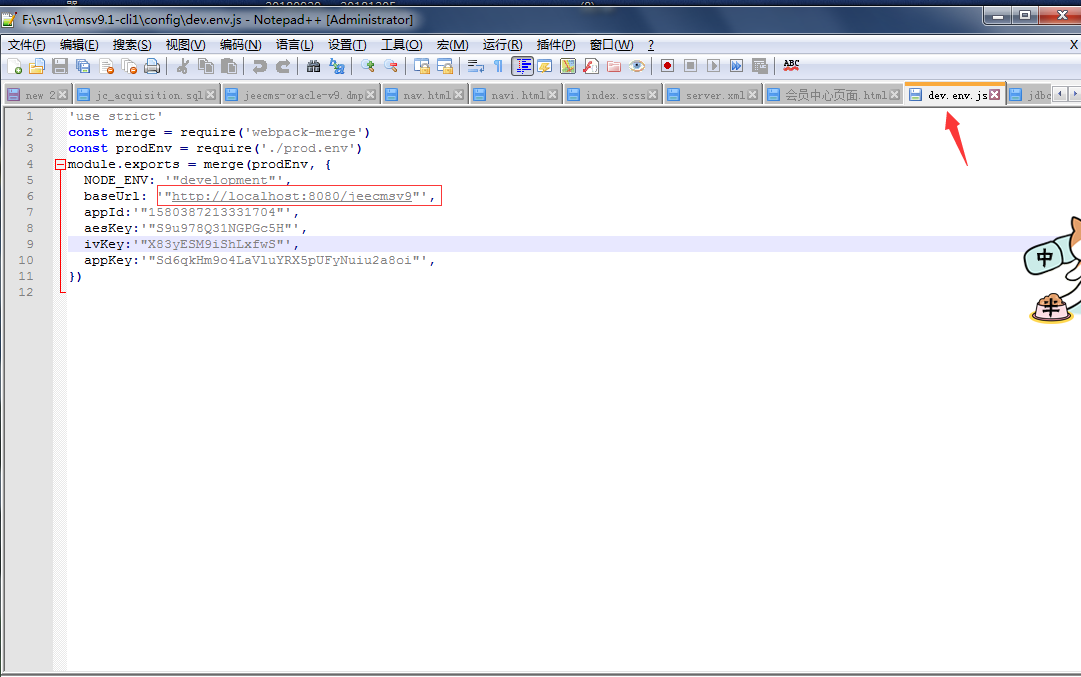Close the dev.env.js tab

(995, 95)
